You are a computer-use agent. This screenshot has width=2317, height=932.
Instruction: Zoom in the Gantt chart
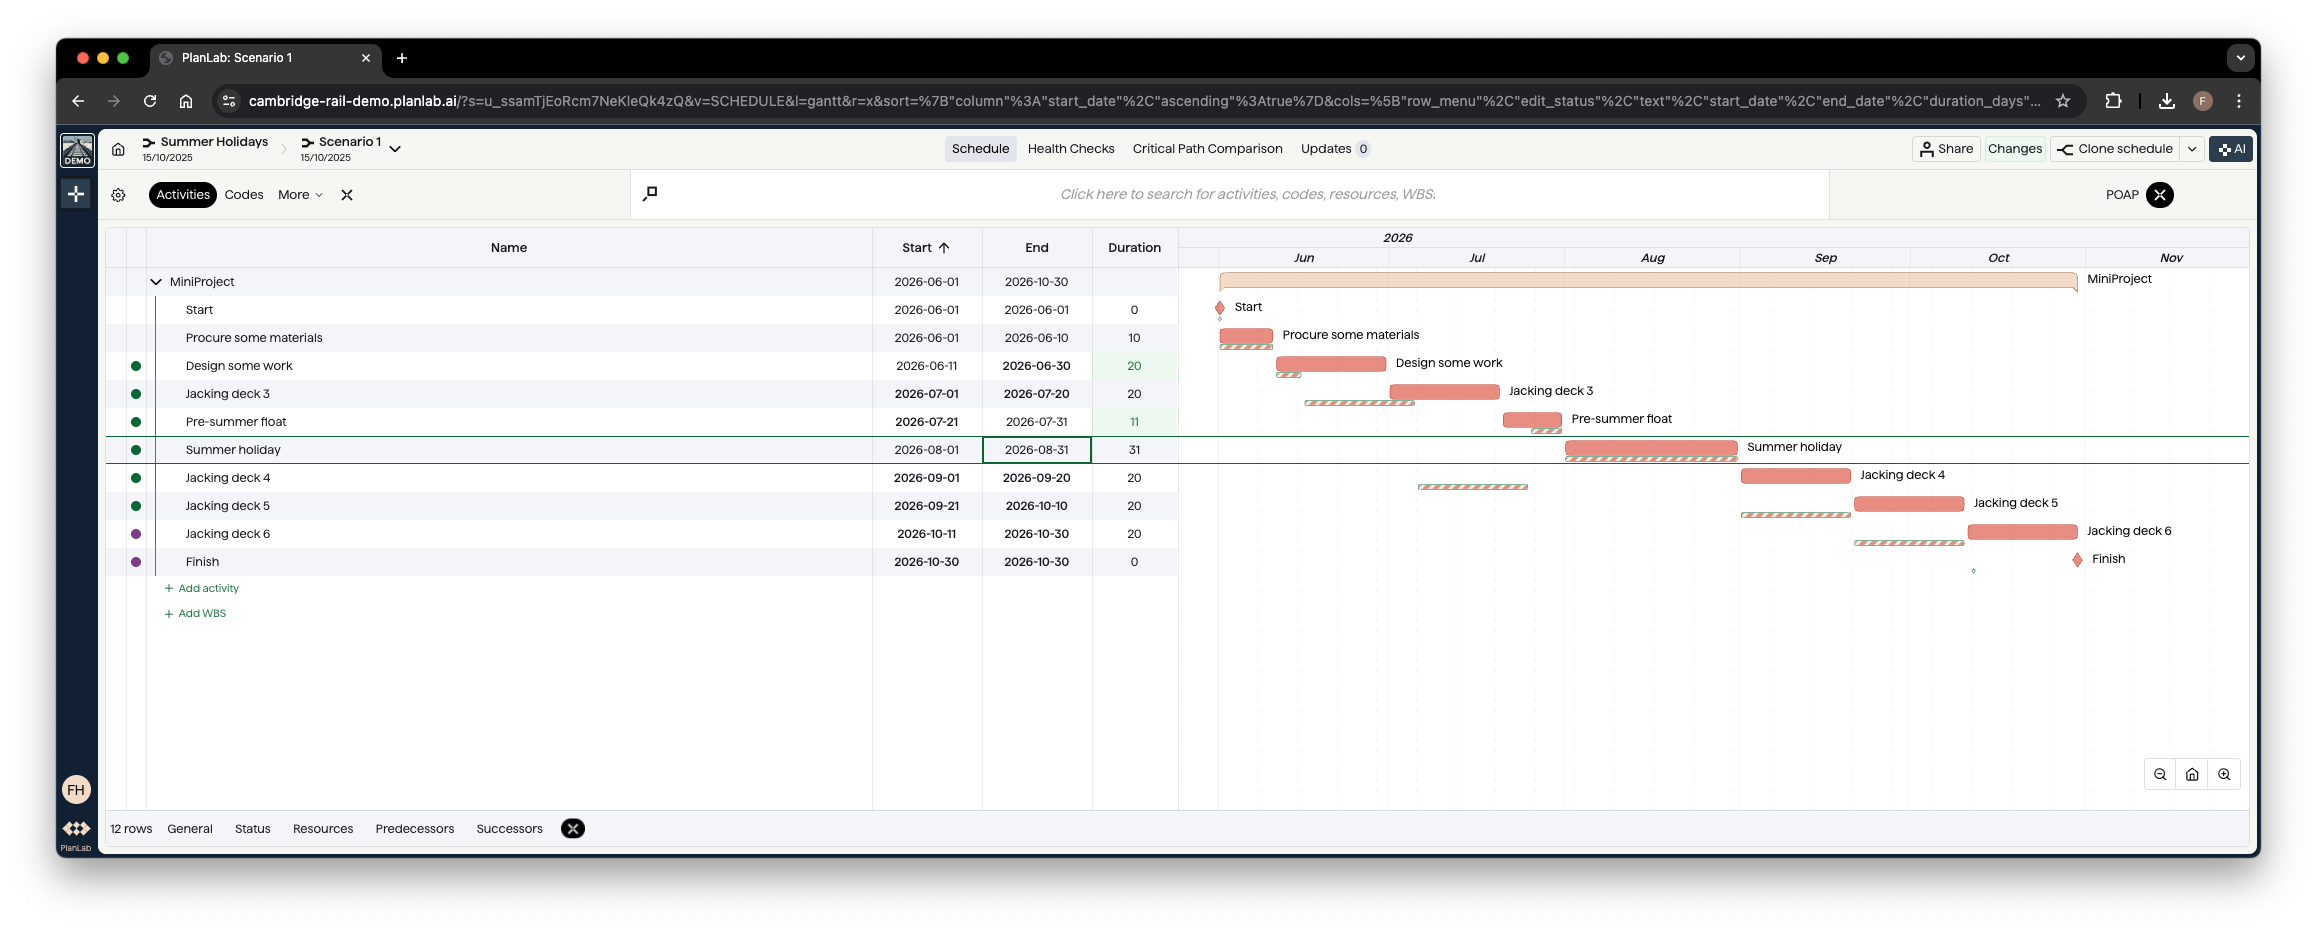[2224, 774]
